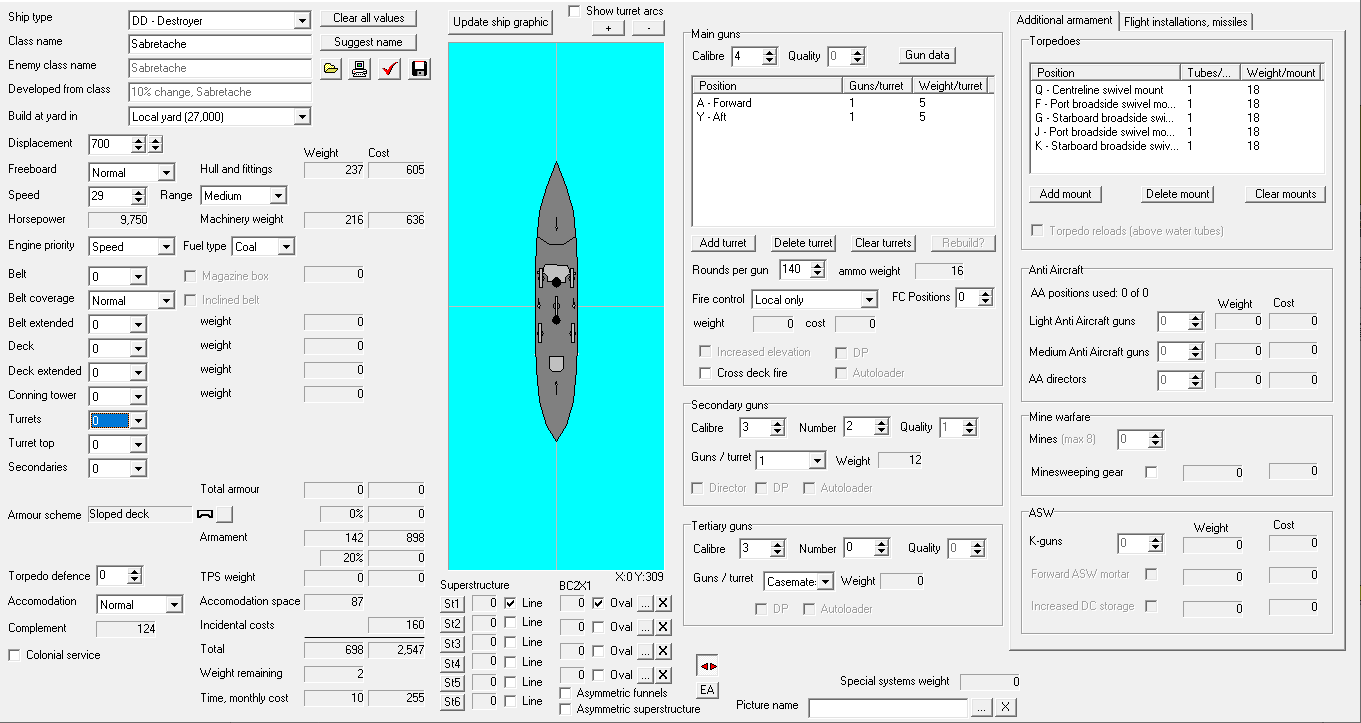Image resolution: width=1361 pixels, height=723 pixels.
Task: Save the design with floppy disk icon
Action: pyautogui.click(x=419, y=69)
